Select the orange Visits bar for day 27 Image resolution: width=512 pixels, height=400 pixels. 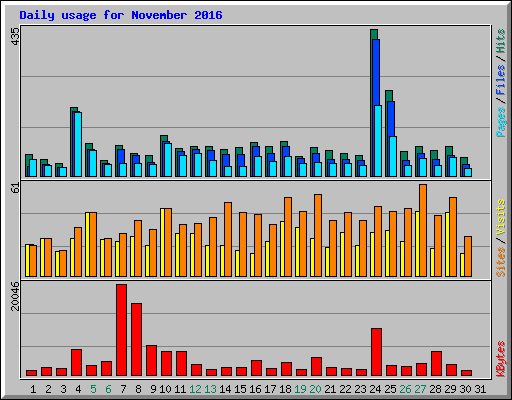tap(423, 230)
